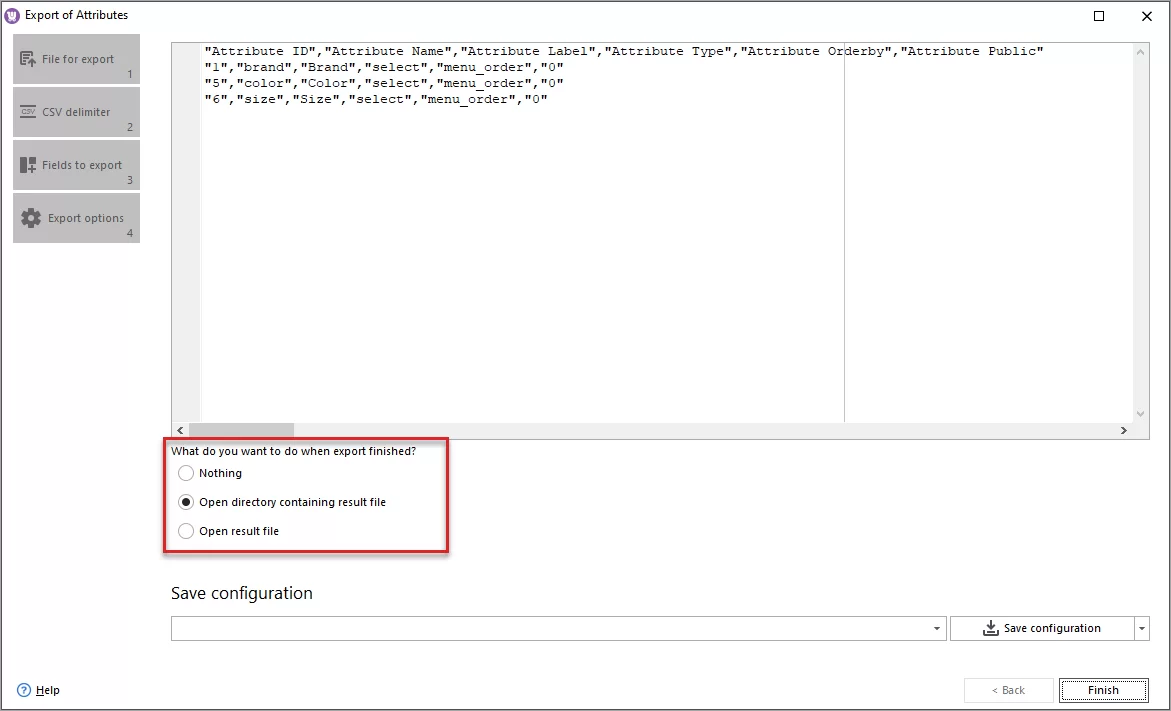The width and height of the screenshot is (1171, 711).
Task: Expand the Save configuration split-button arrow
Action: 1139,628
